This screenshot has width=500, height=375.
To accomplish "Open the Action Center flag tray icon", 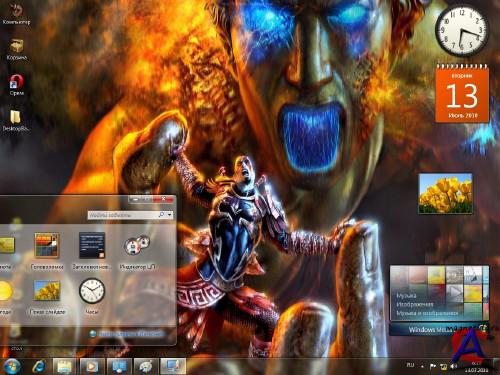I will [x=433, y=366].
